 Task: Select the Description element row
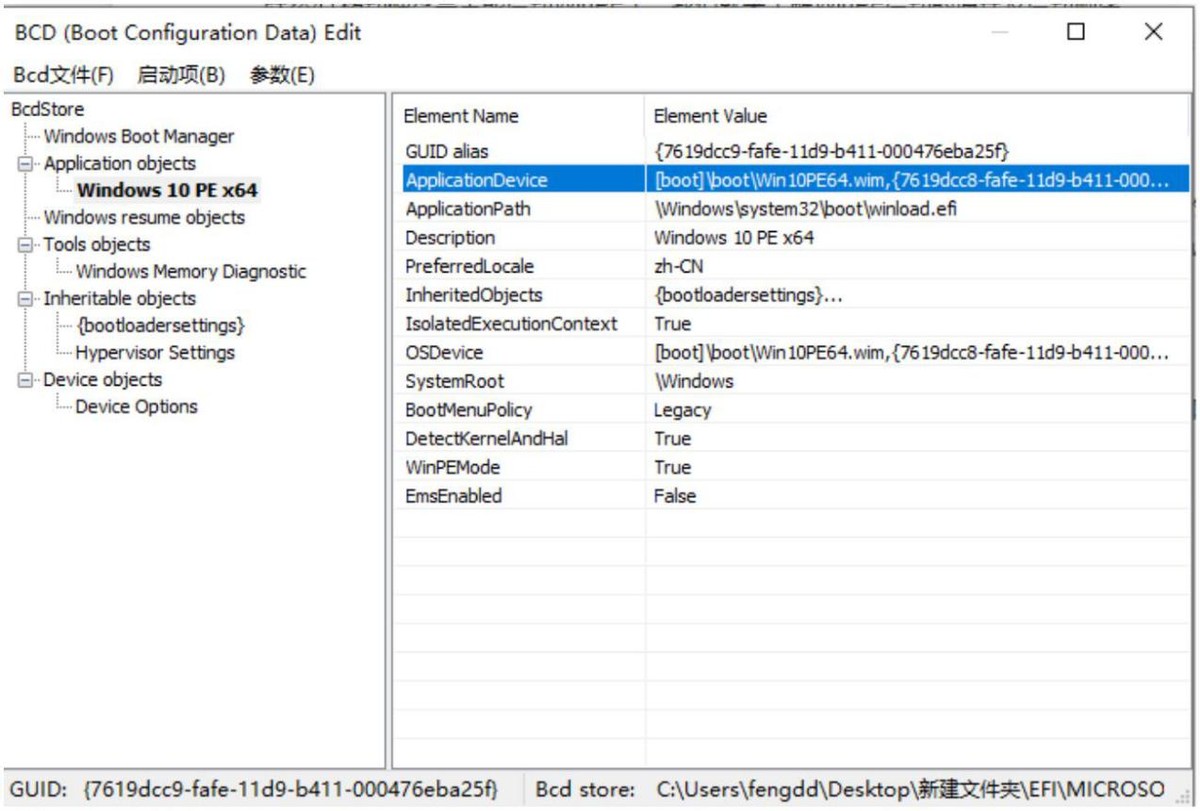pos(791,238)
